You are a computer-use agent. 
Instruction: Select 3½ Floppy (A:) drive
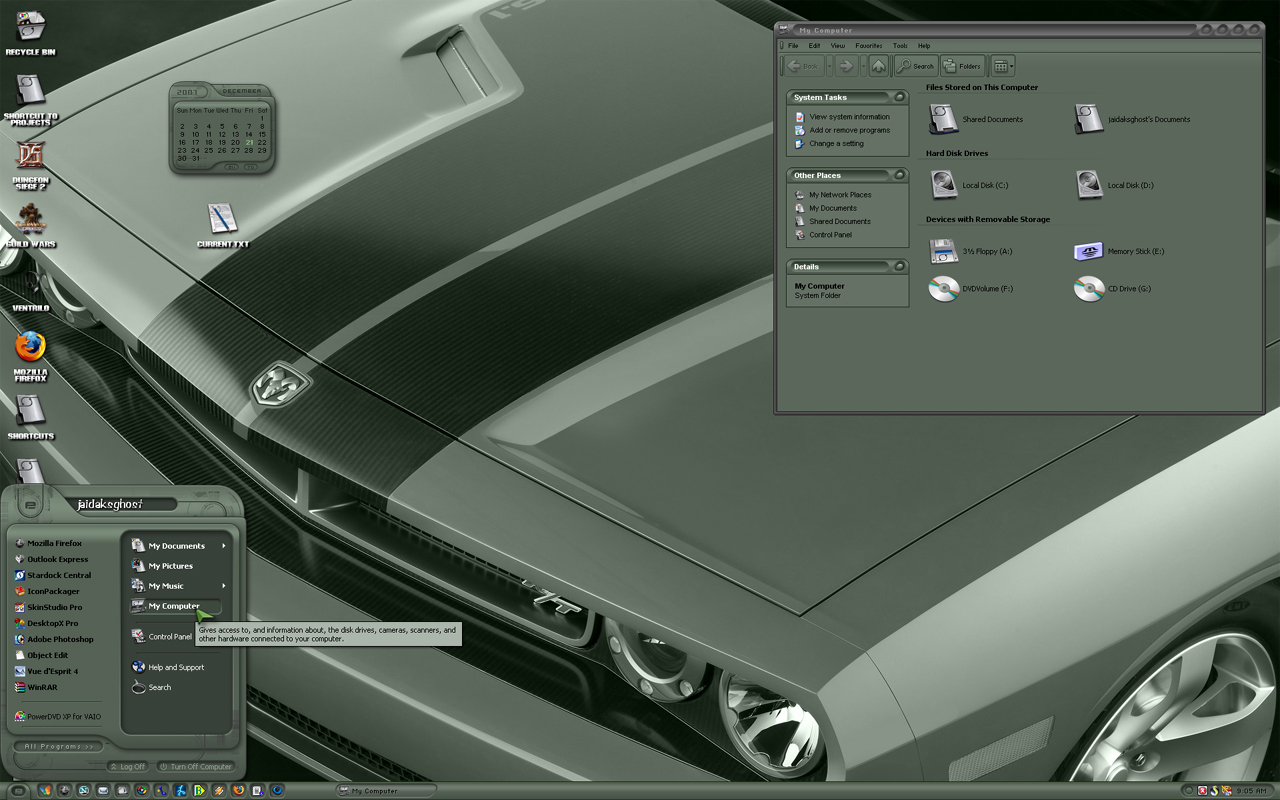[971, 251]
